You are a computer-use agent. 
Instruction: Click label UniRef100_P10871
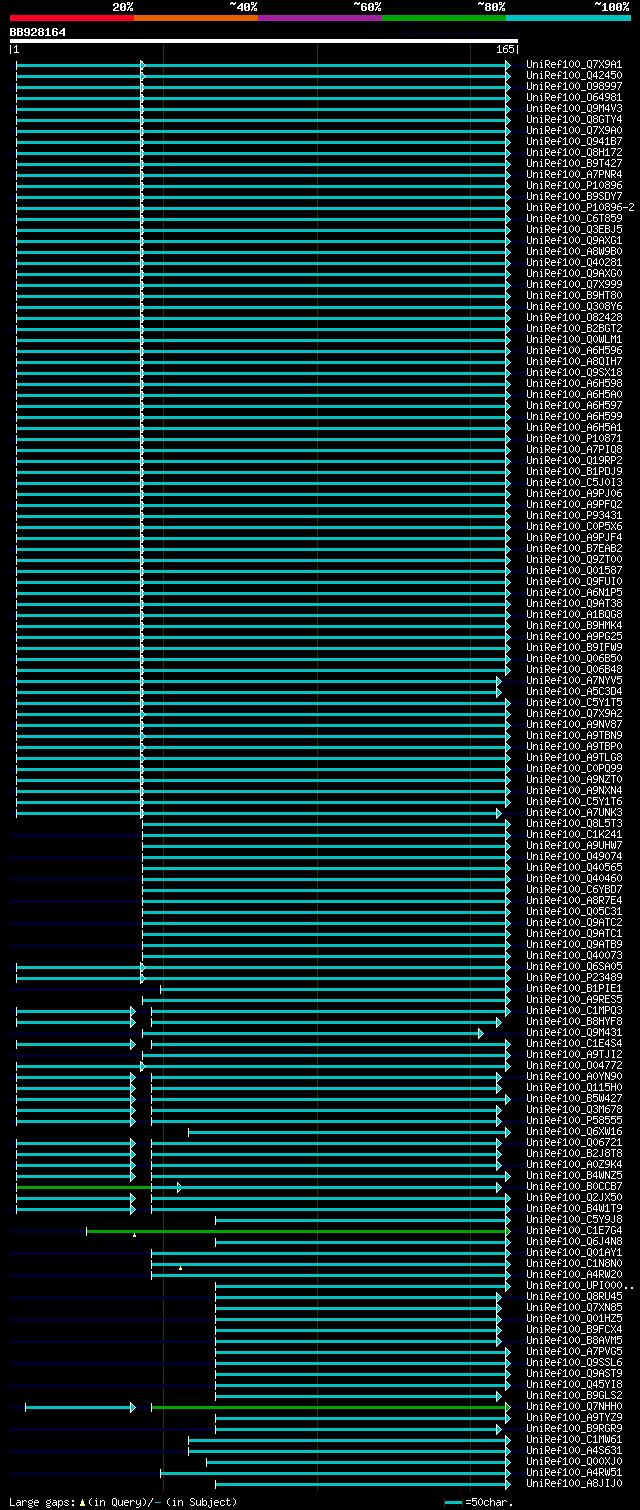(574, 439)
